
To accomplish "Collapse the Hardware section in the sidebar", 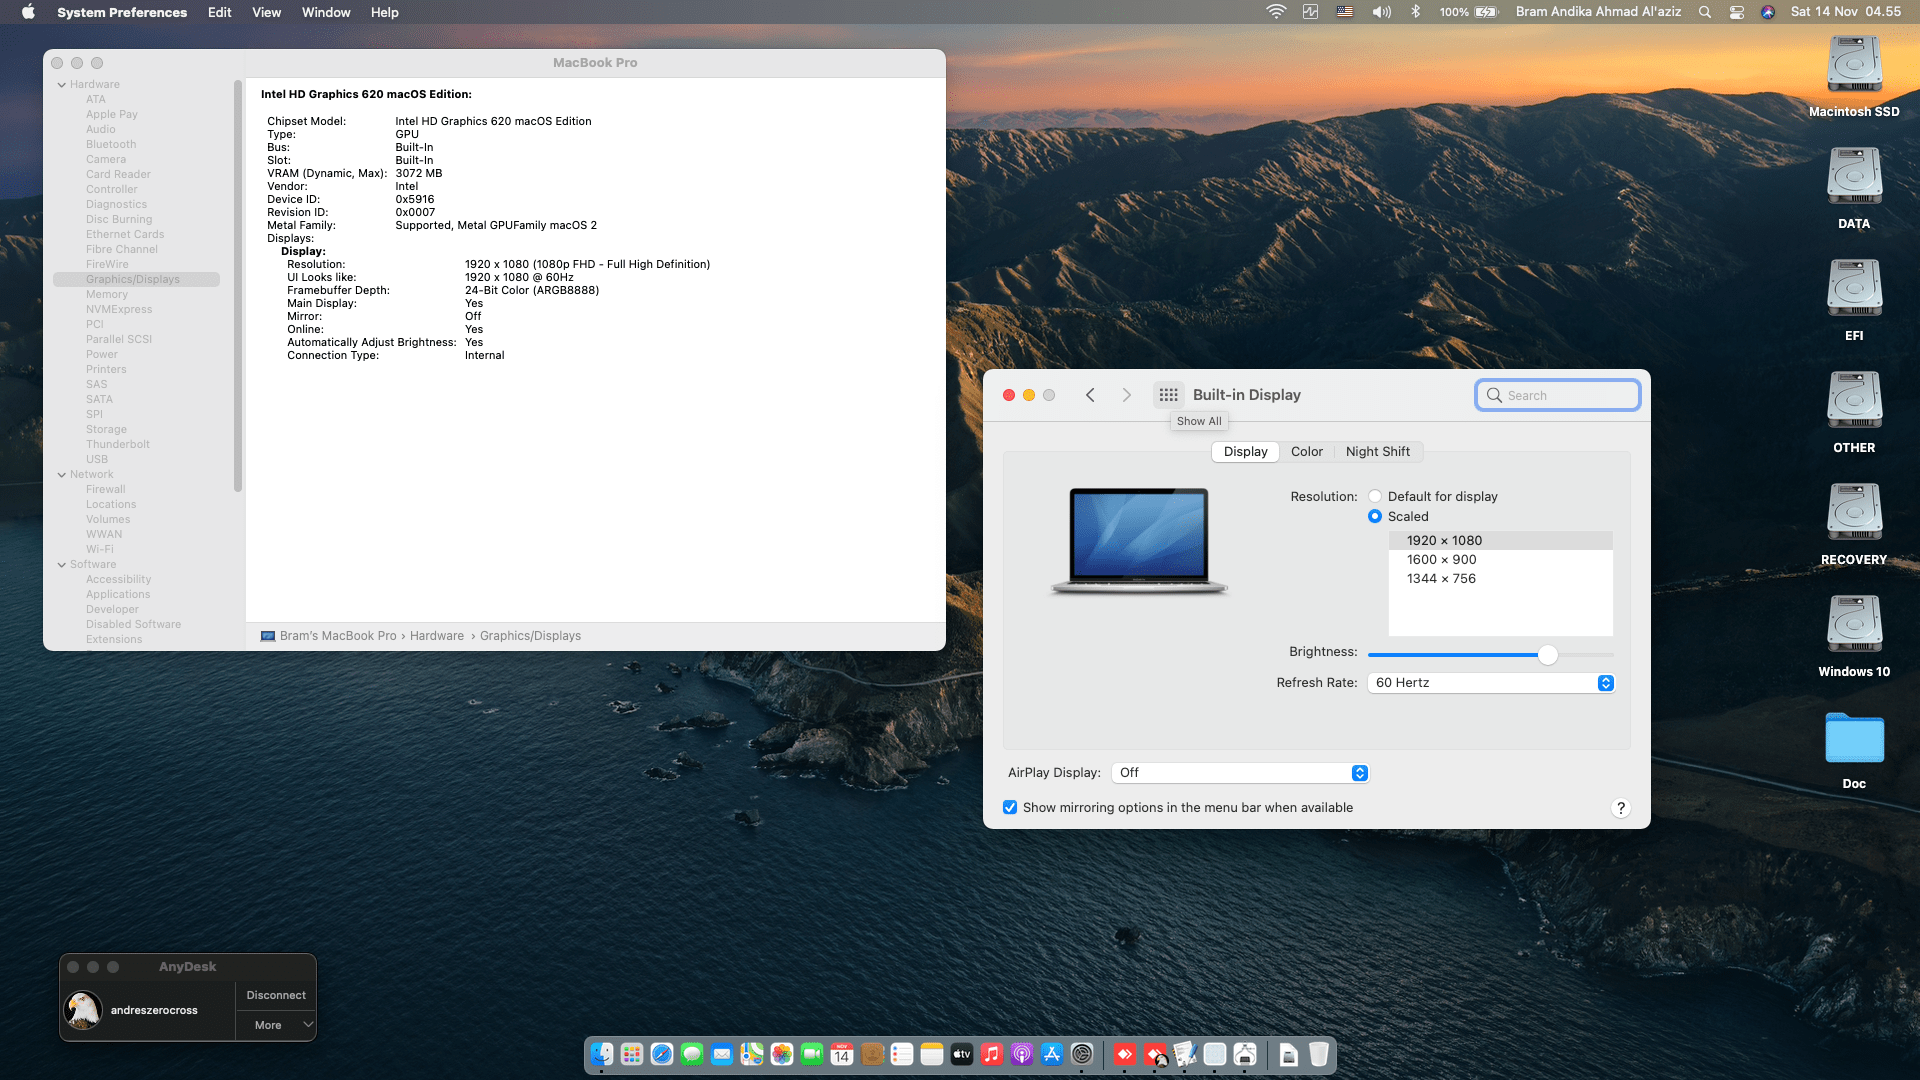I will point(62,84).
